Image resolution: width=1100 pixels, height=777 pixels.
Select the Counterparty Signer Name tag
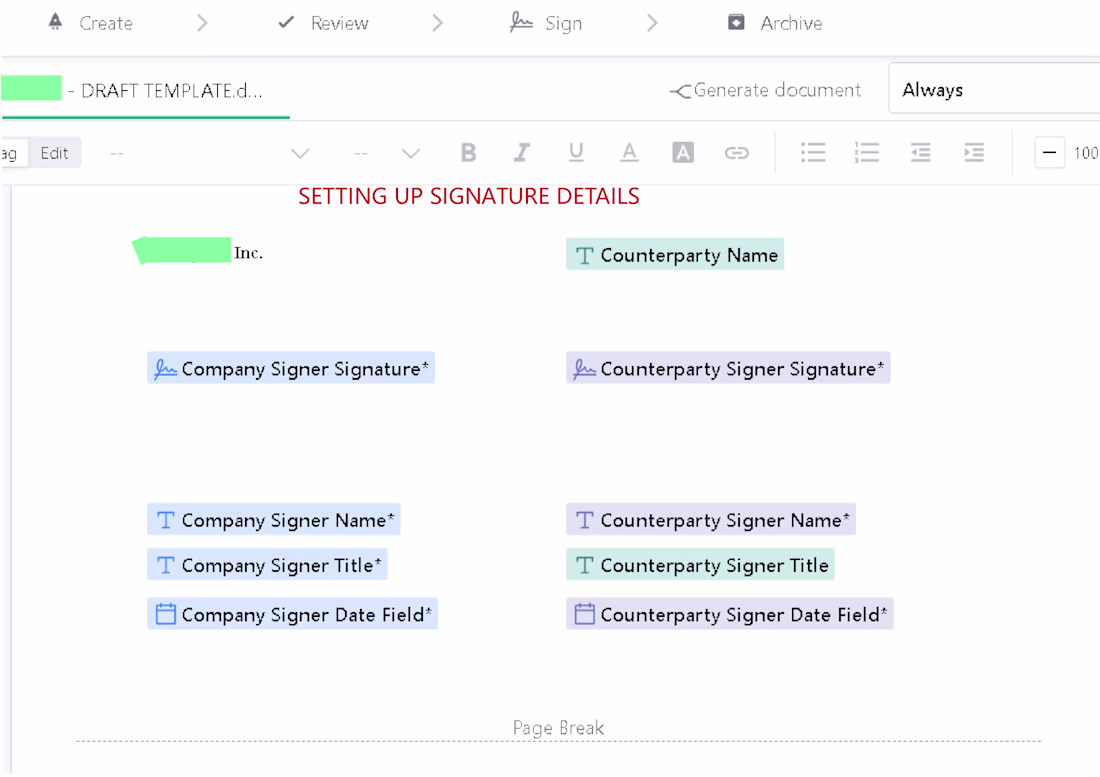pos(711,520)
